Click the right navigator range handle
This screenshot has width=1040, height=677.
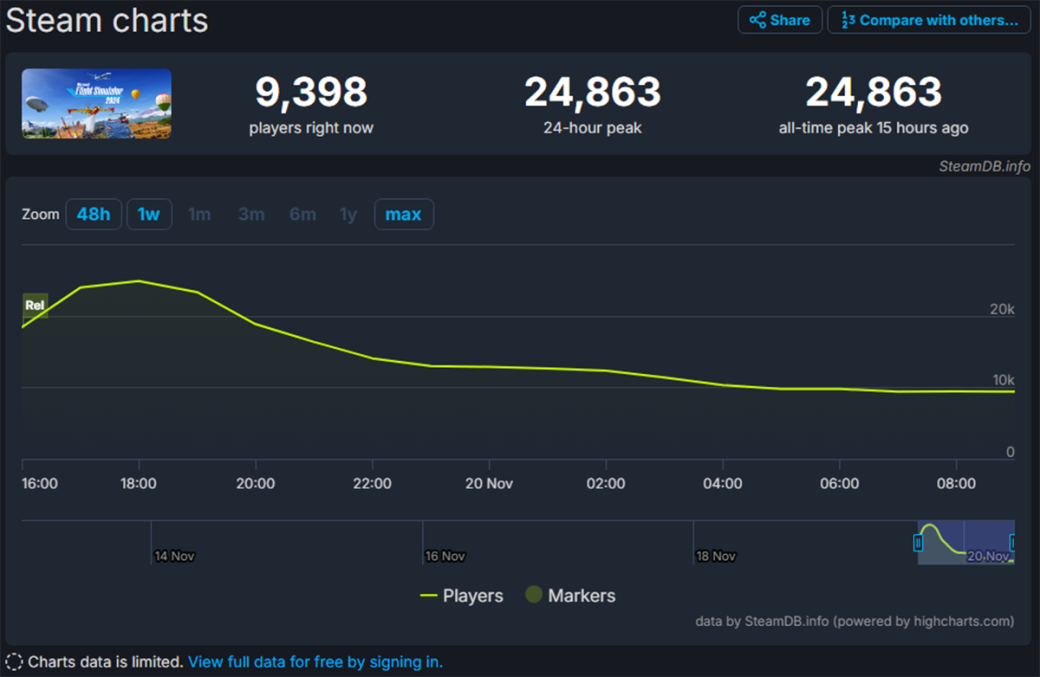1012,543
